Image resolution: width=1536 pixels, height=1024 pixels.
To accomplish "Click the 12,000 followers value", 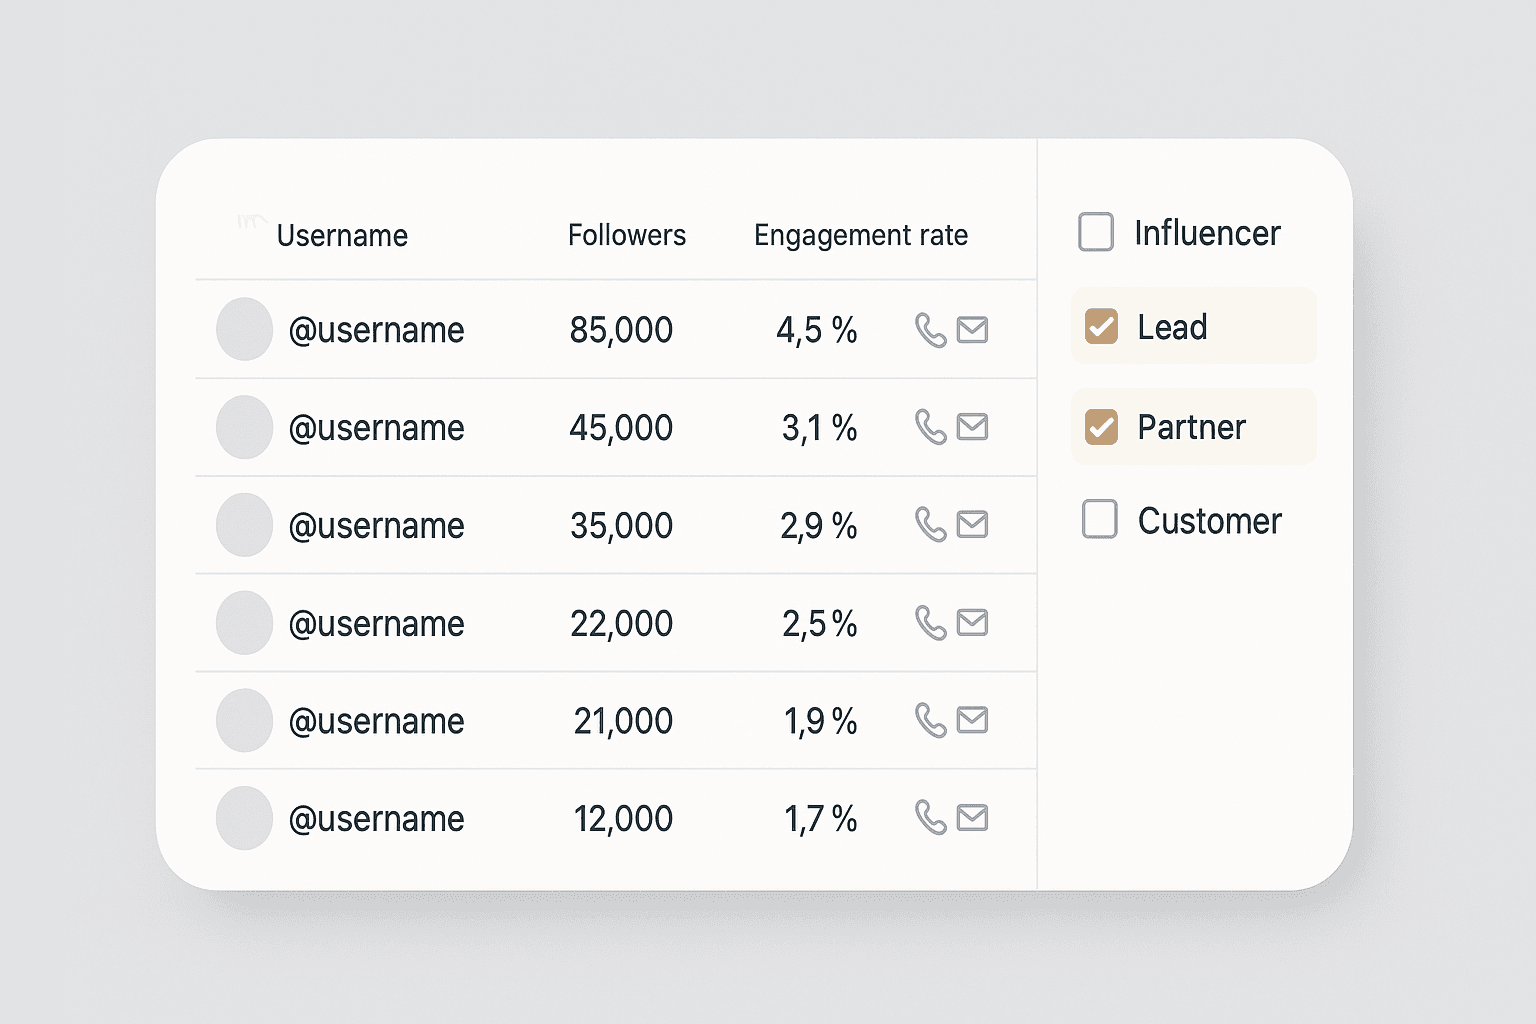I will 623,819.
